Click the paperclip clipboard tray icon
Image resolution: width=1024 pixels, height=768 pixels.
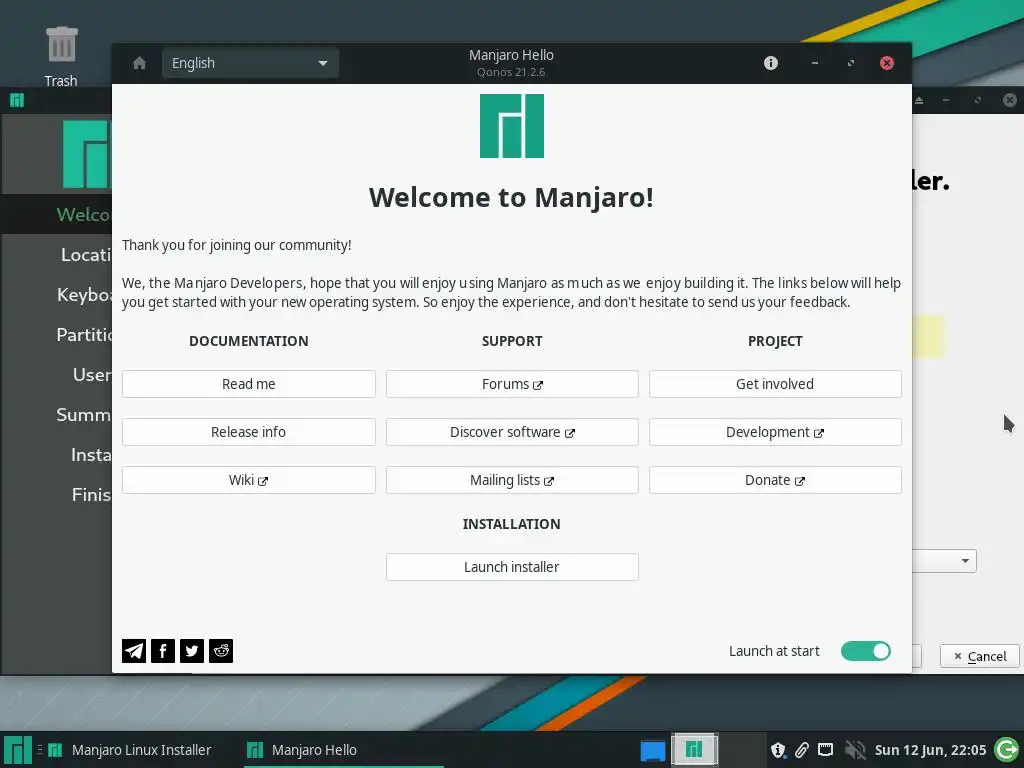tap(801, 750)
